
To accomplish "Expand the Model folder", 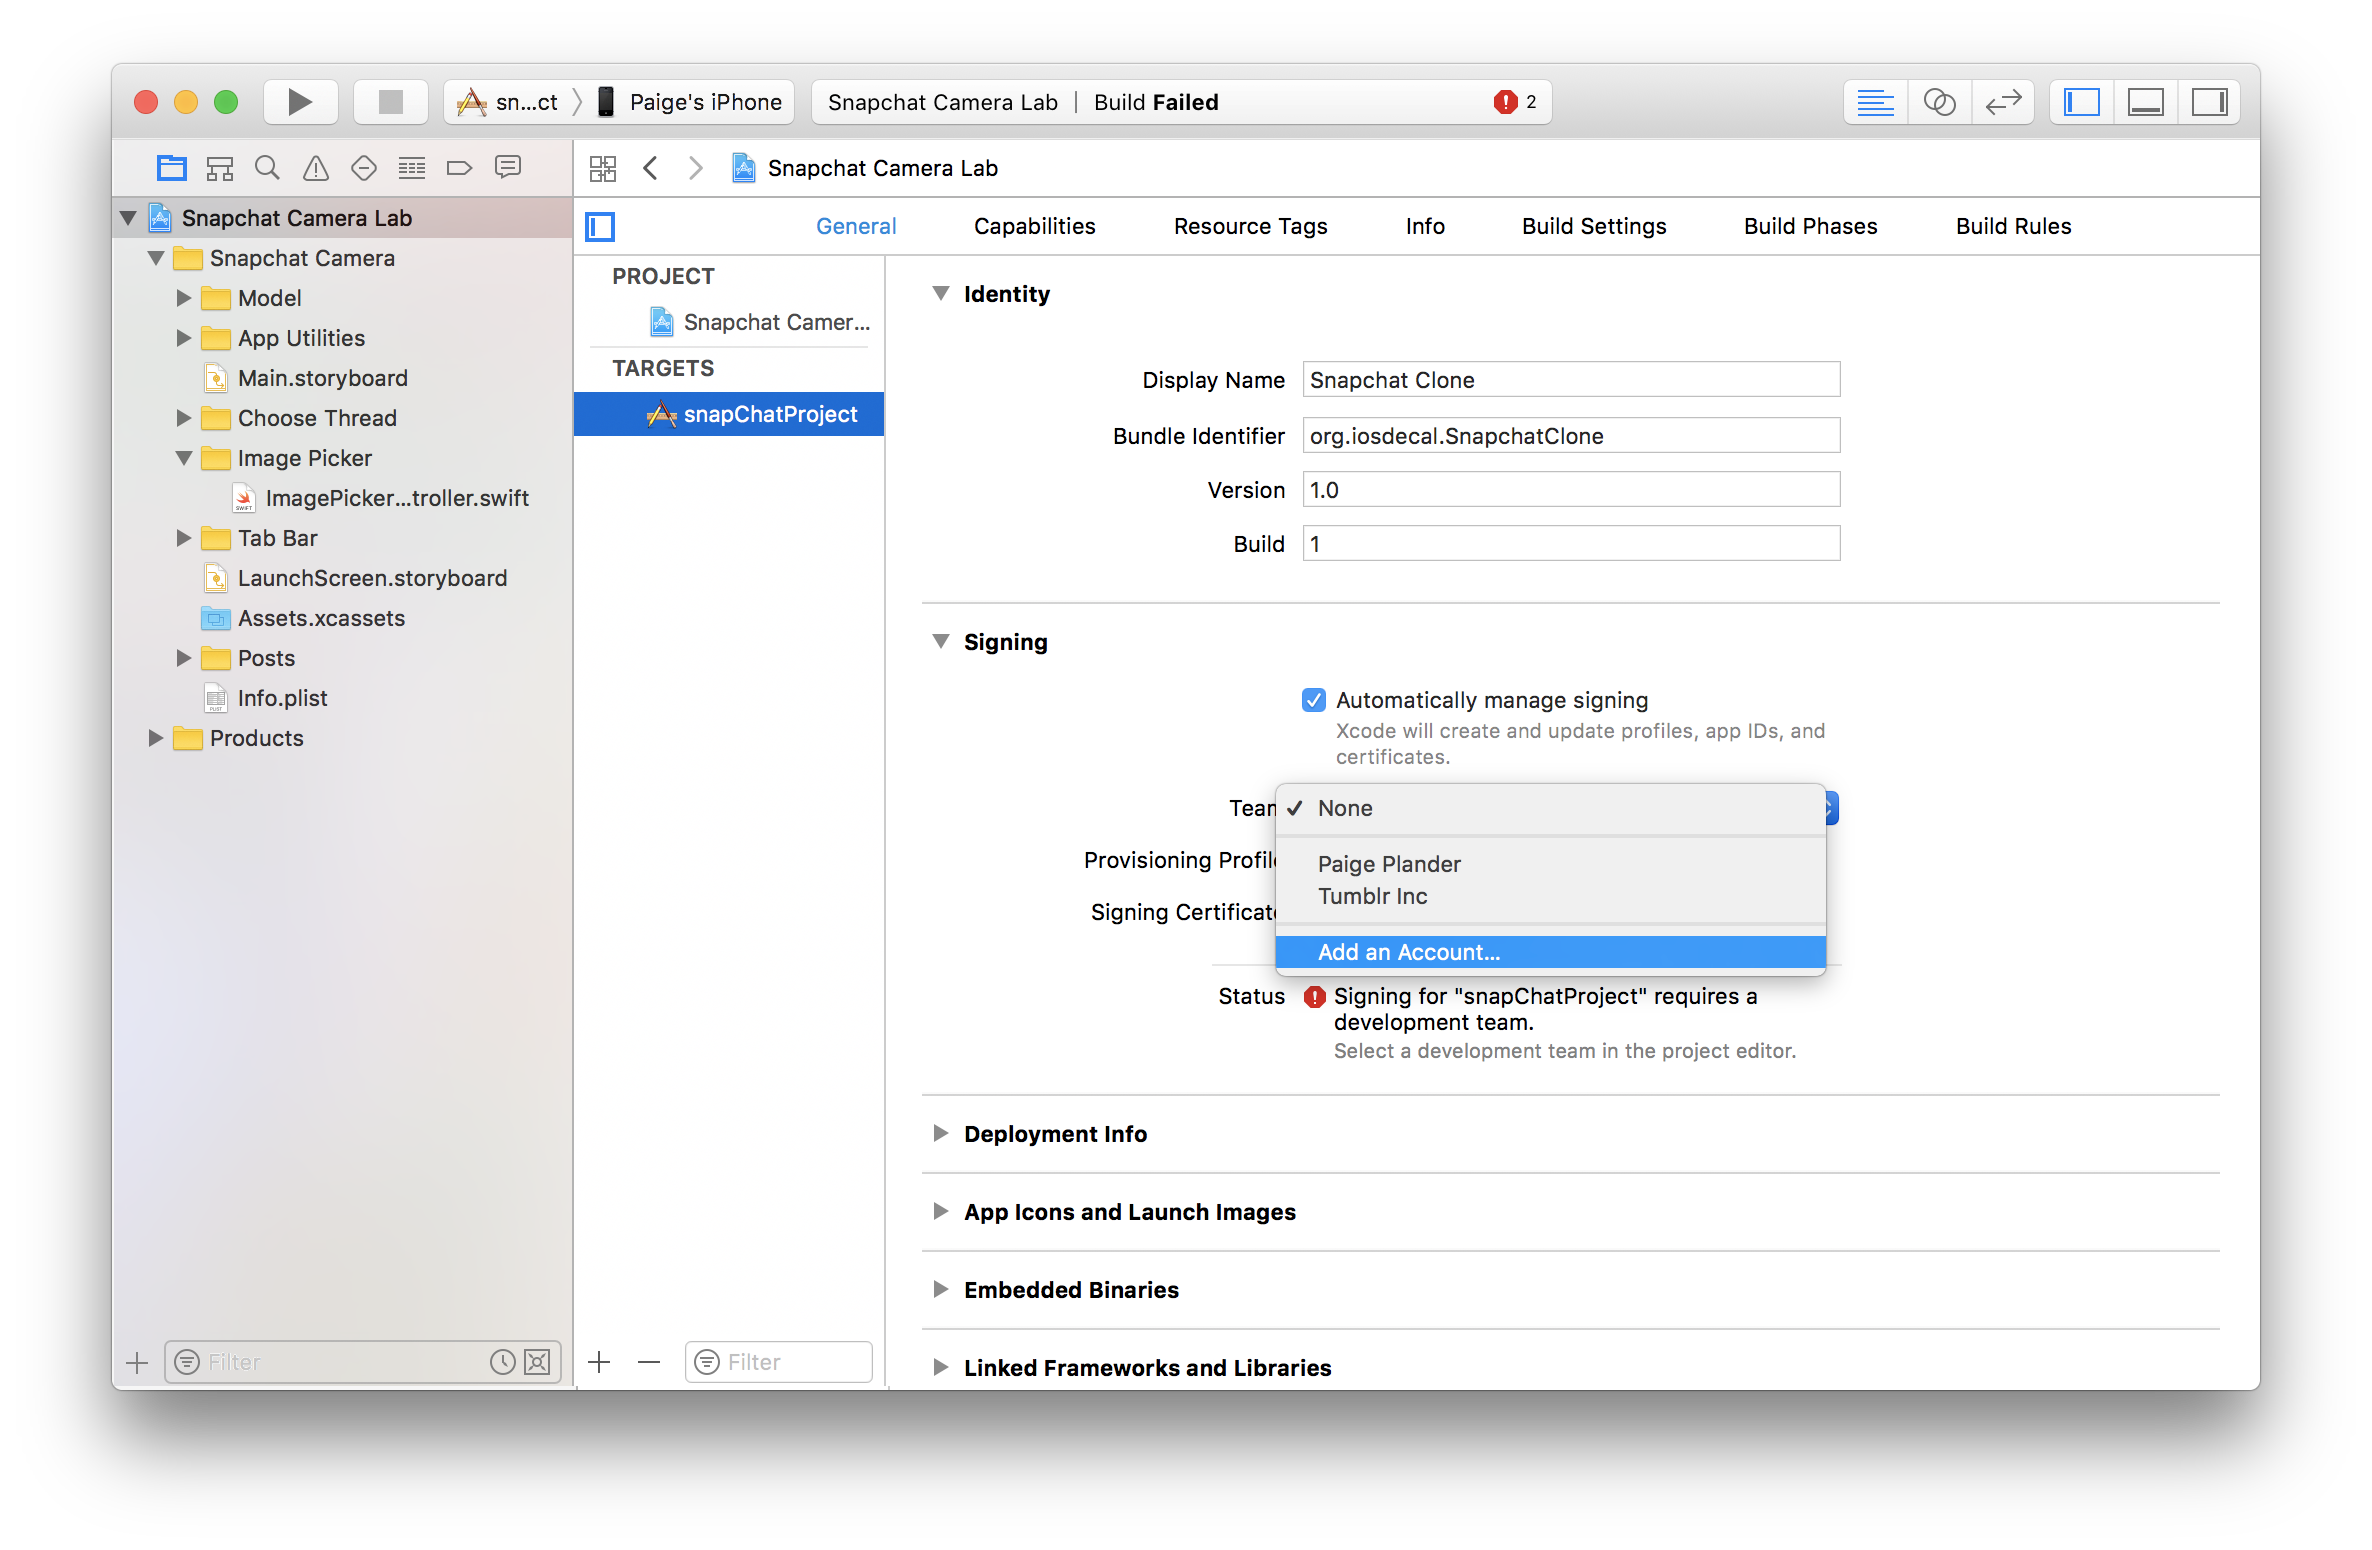I will pos(184,298).
